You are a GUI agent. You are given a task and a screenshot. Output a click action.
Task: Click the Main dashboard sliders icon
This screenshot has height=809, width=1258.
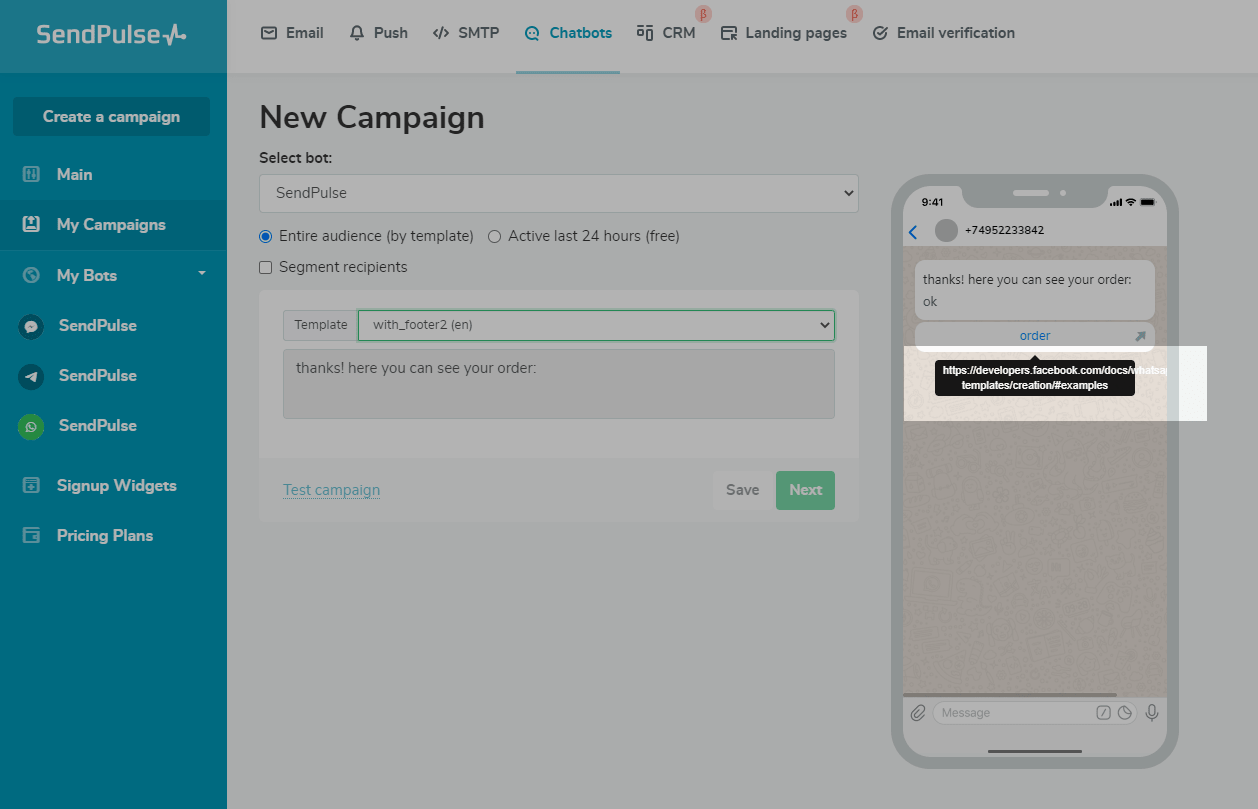click(31, 174)
